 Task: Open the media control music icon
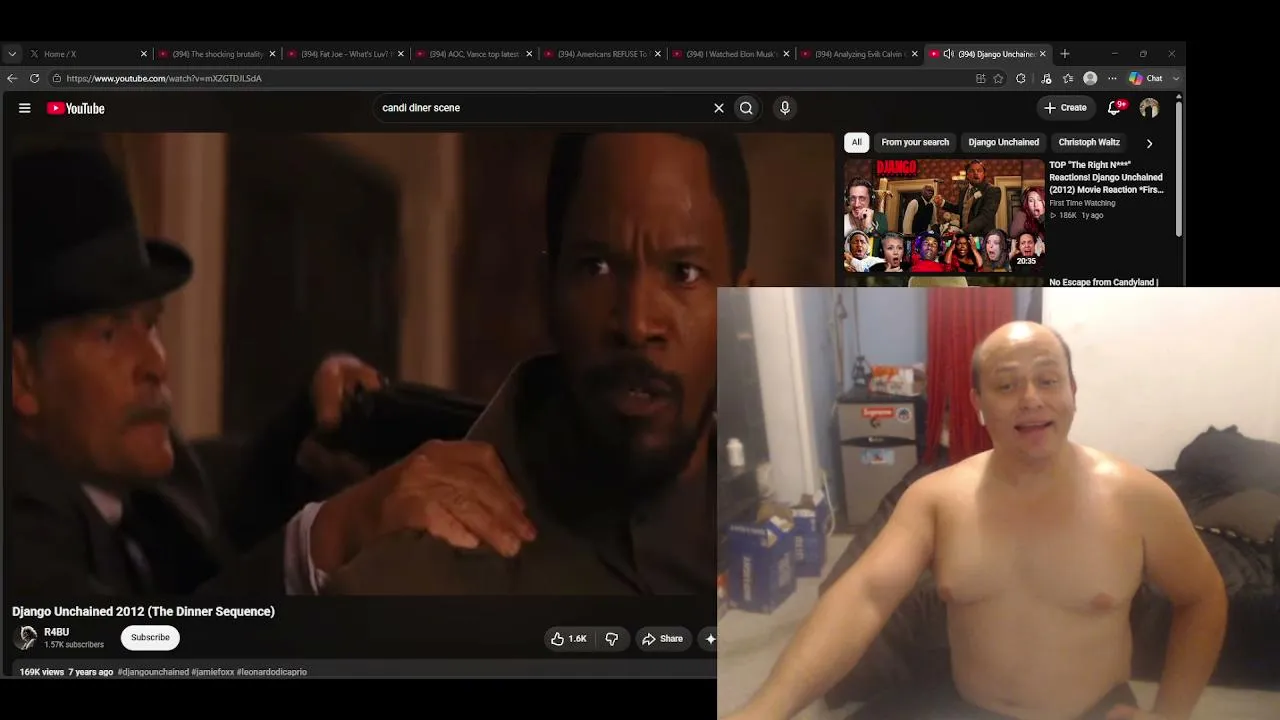click(x=1046, y=78)
